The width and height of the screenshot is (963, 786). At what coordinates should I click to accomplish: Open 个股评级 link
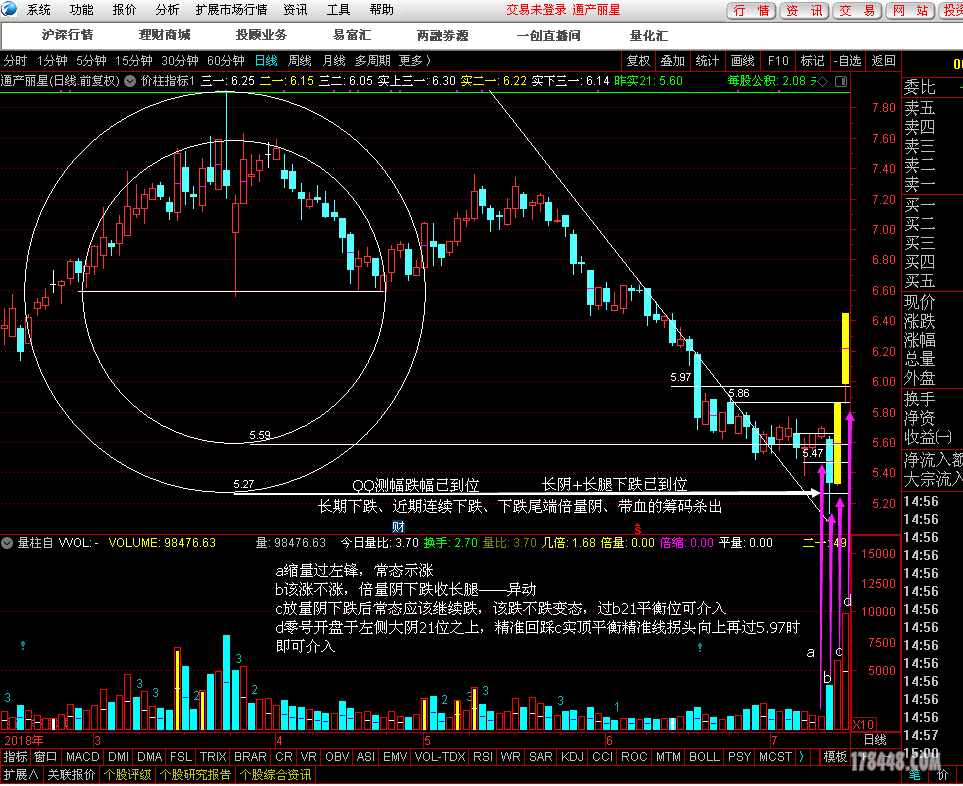tap(128, 775)
